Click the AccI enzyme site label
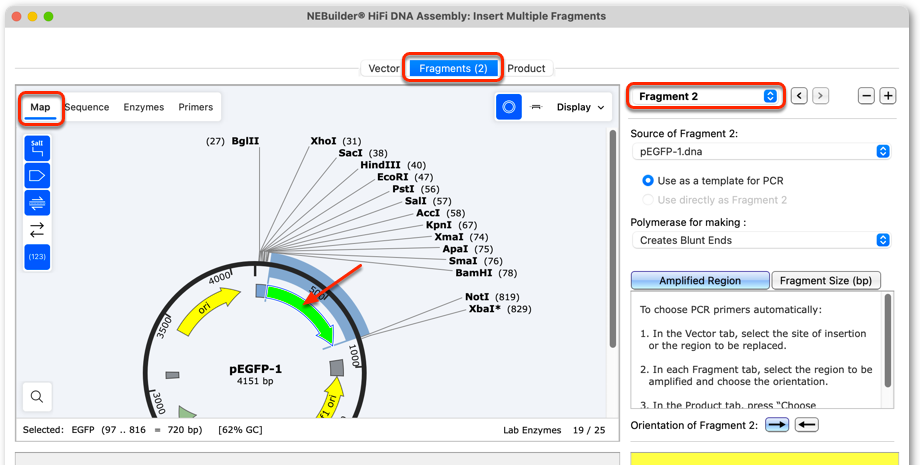 tap(428, 213)
